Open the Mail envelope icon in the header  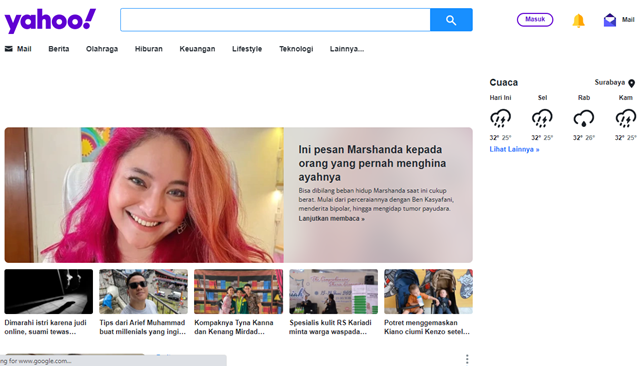[609, 20]
